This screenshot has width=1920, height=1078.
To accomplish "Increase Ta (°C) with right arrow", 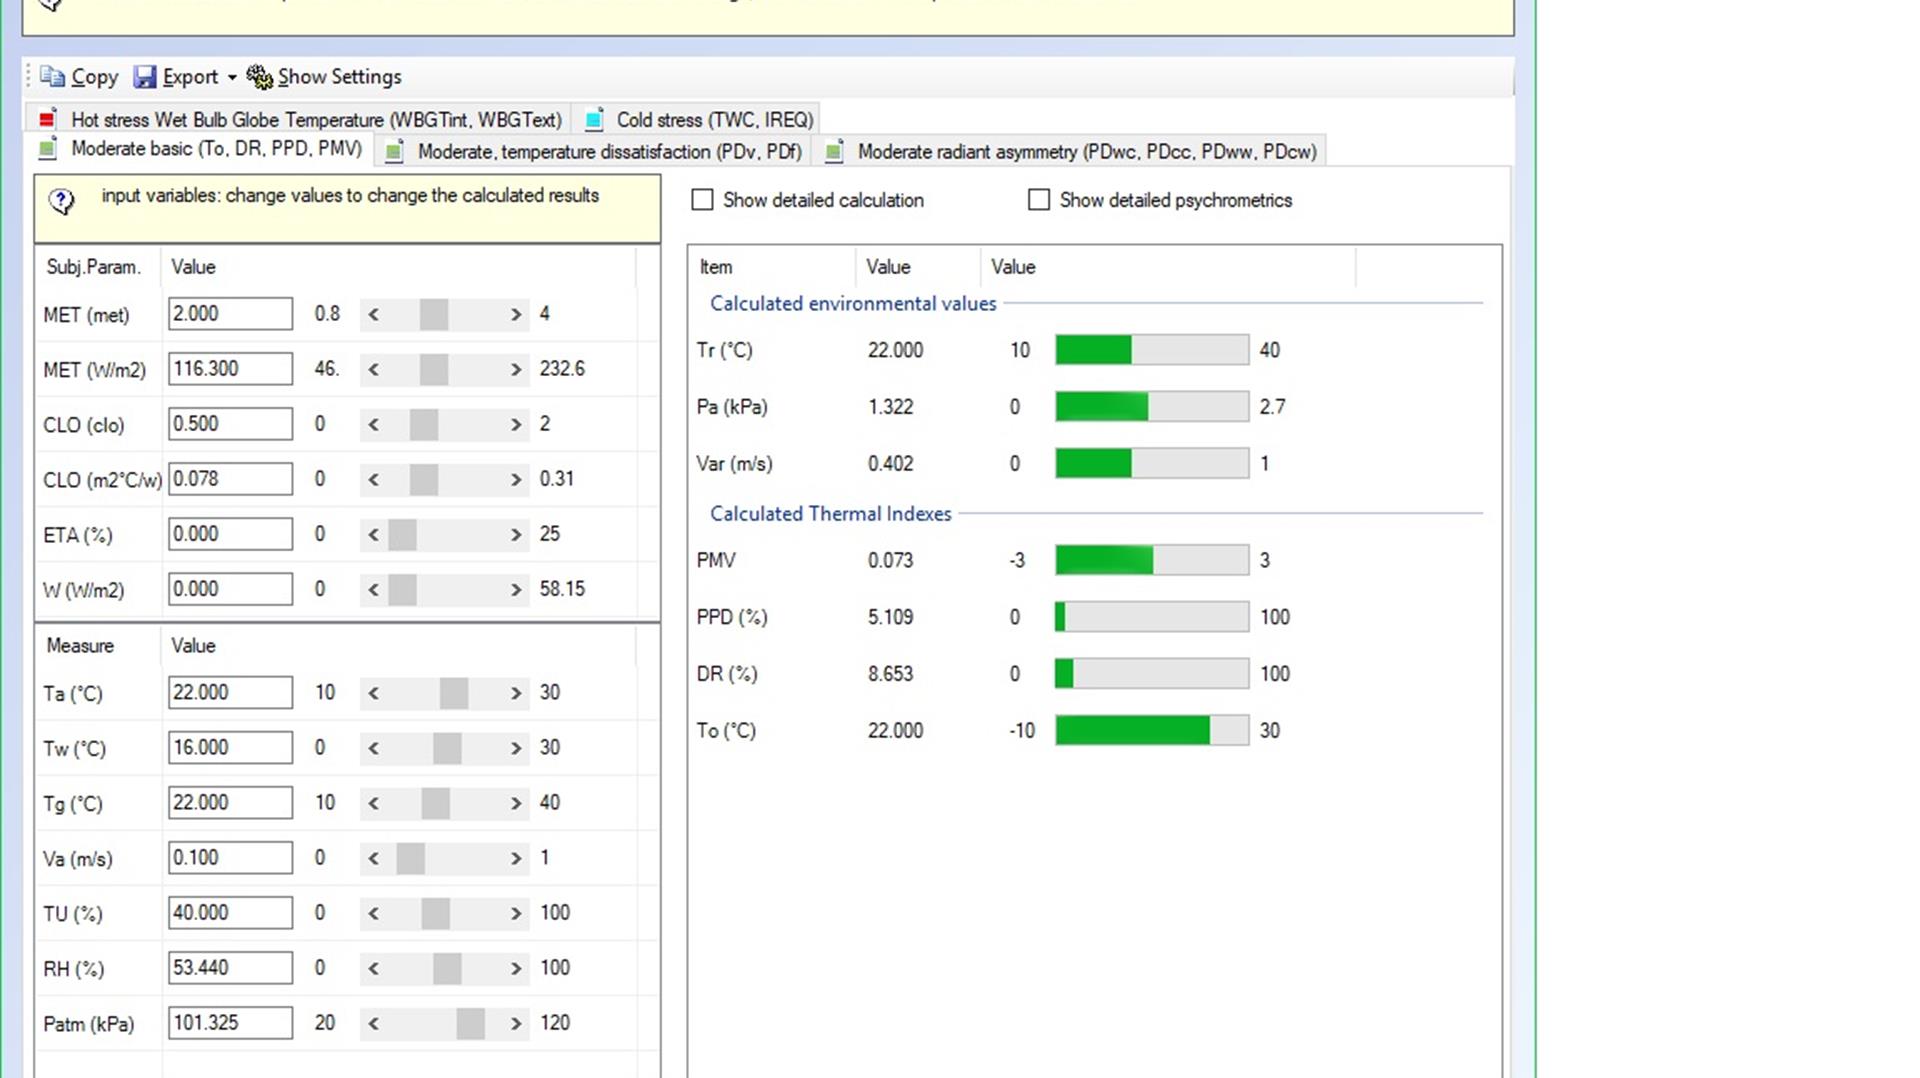I will [x=516, y=693].
